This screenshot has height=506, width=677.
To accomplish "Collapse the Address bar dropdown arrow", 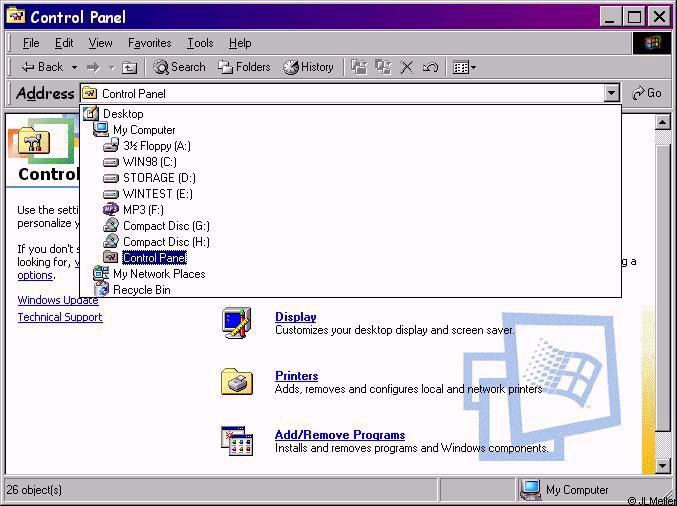I will pos(611,93).
